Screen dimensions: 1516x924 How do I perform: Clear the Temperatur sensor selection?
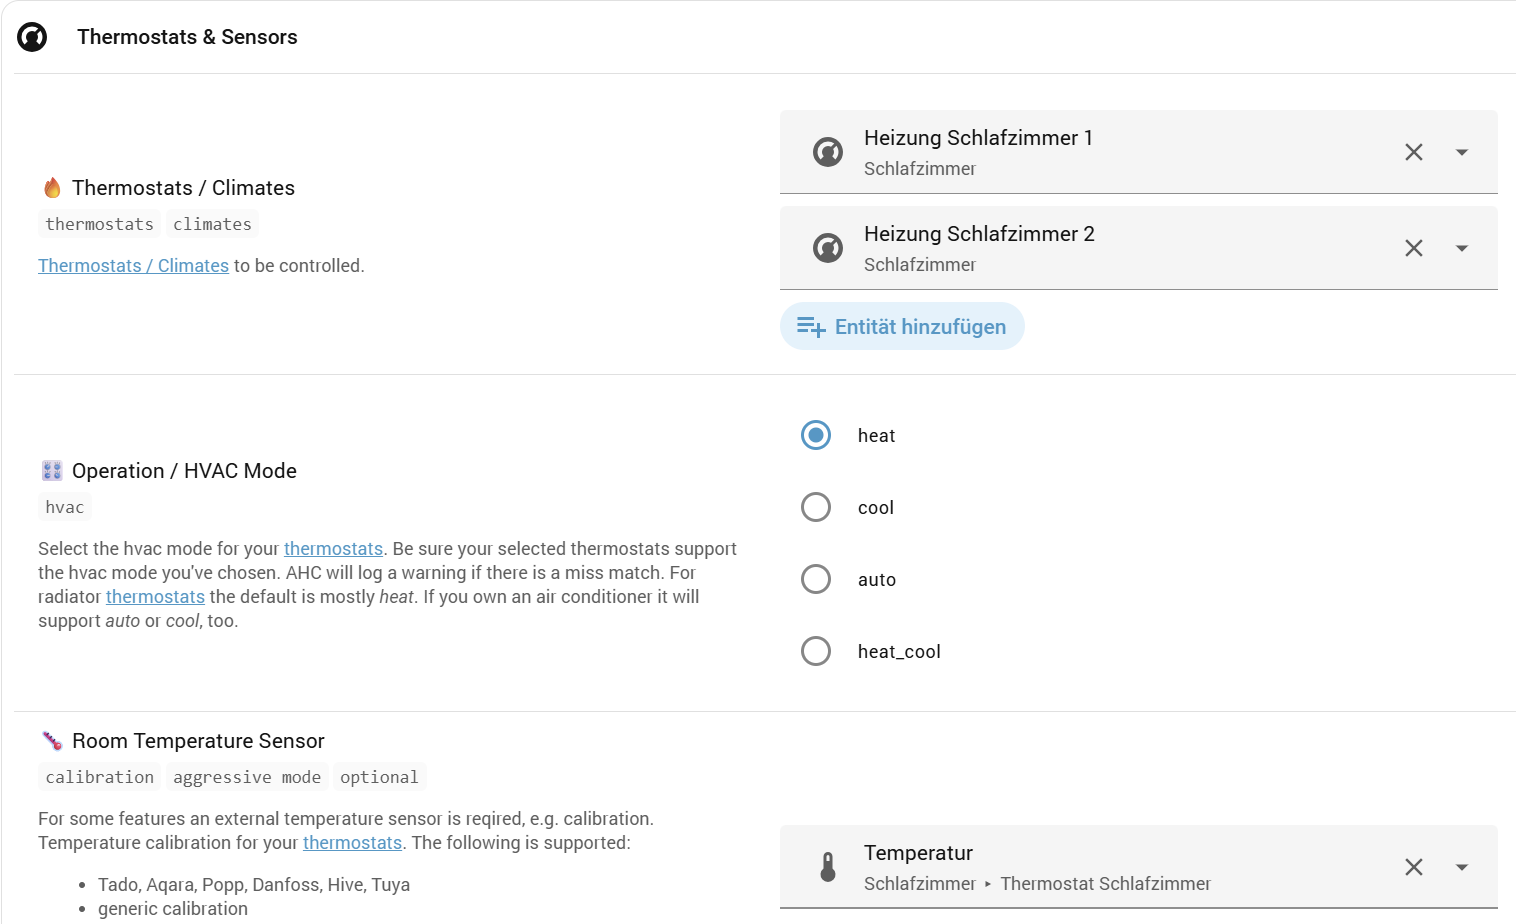(x=1413, y=867)
